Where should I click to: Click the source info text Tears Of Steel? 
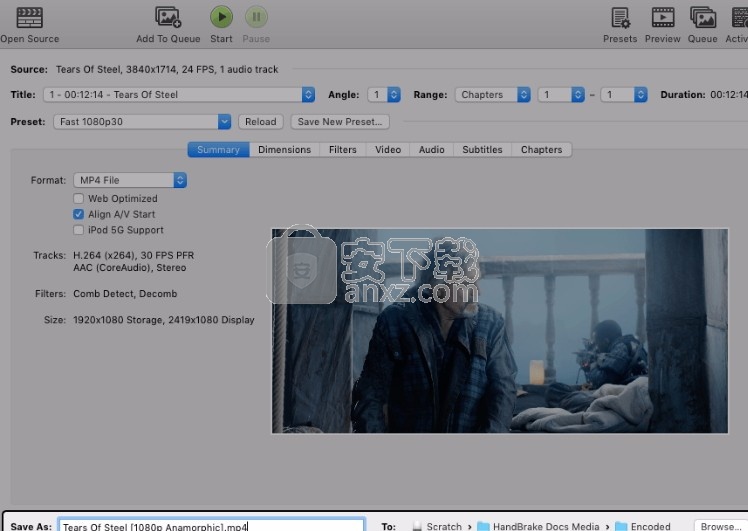(x=167, y=70)
